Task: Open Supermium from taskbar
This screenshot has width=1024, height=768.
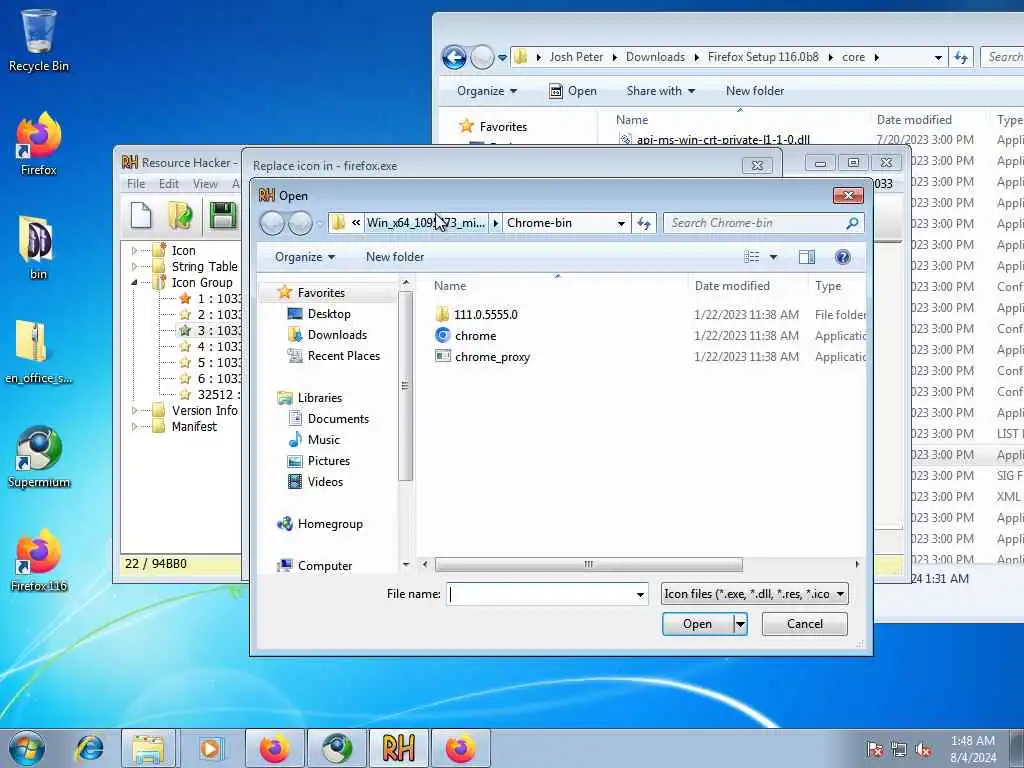Action: coord(336,748)
